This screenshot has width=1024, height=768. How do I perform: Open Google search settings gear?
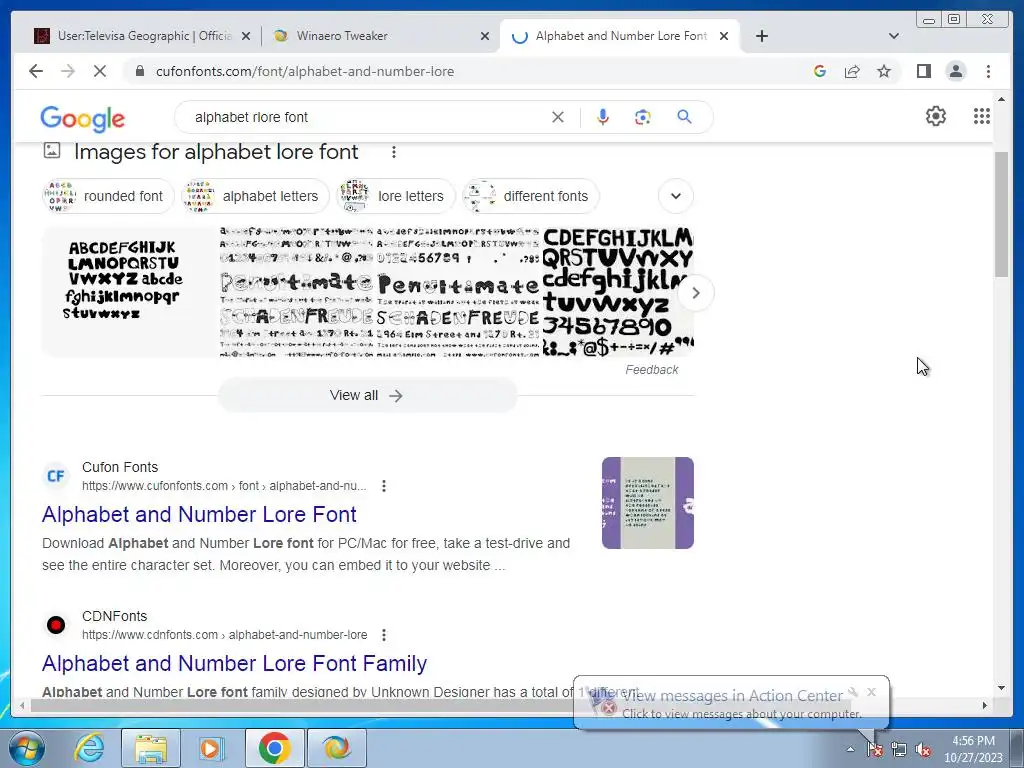click(x=935, y=116)
